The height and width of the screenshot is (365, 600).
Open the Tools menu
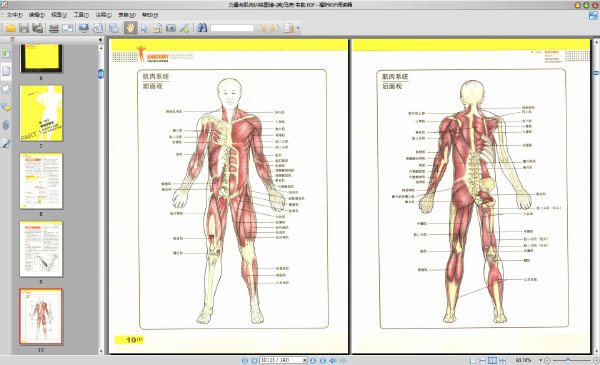(x=81, y=15)
